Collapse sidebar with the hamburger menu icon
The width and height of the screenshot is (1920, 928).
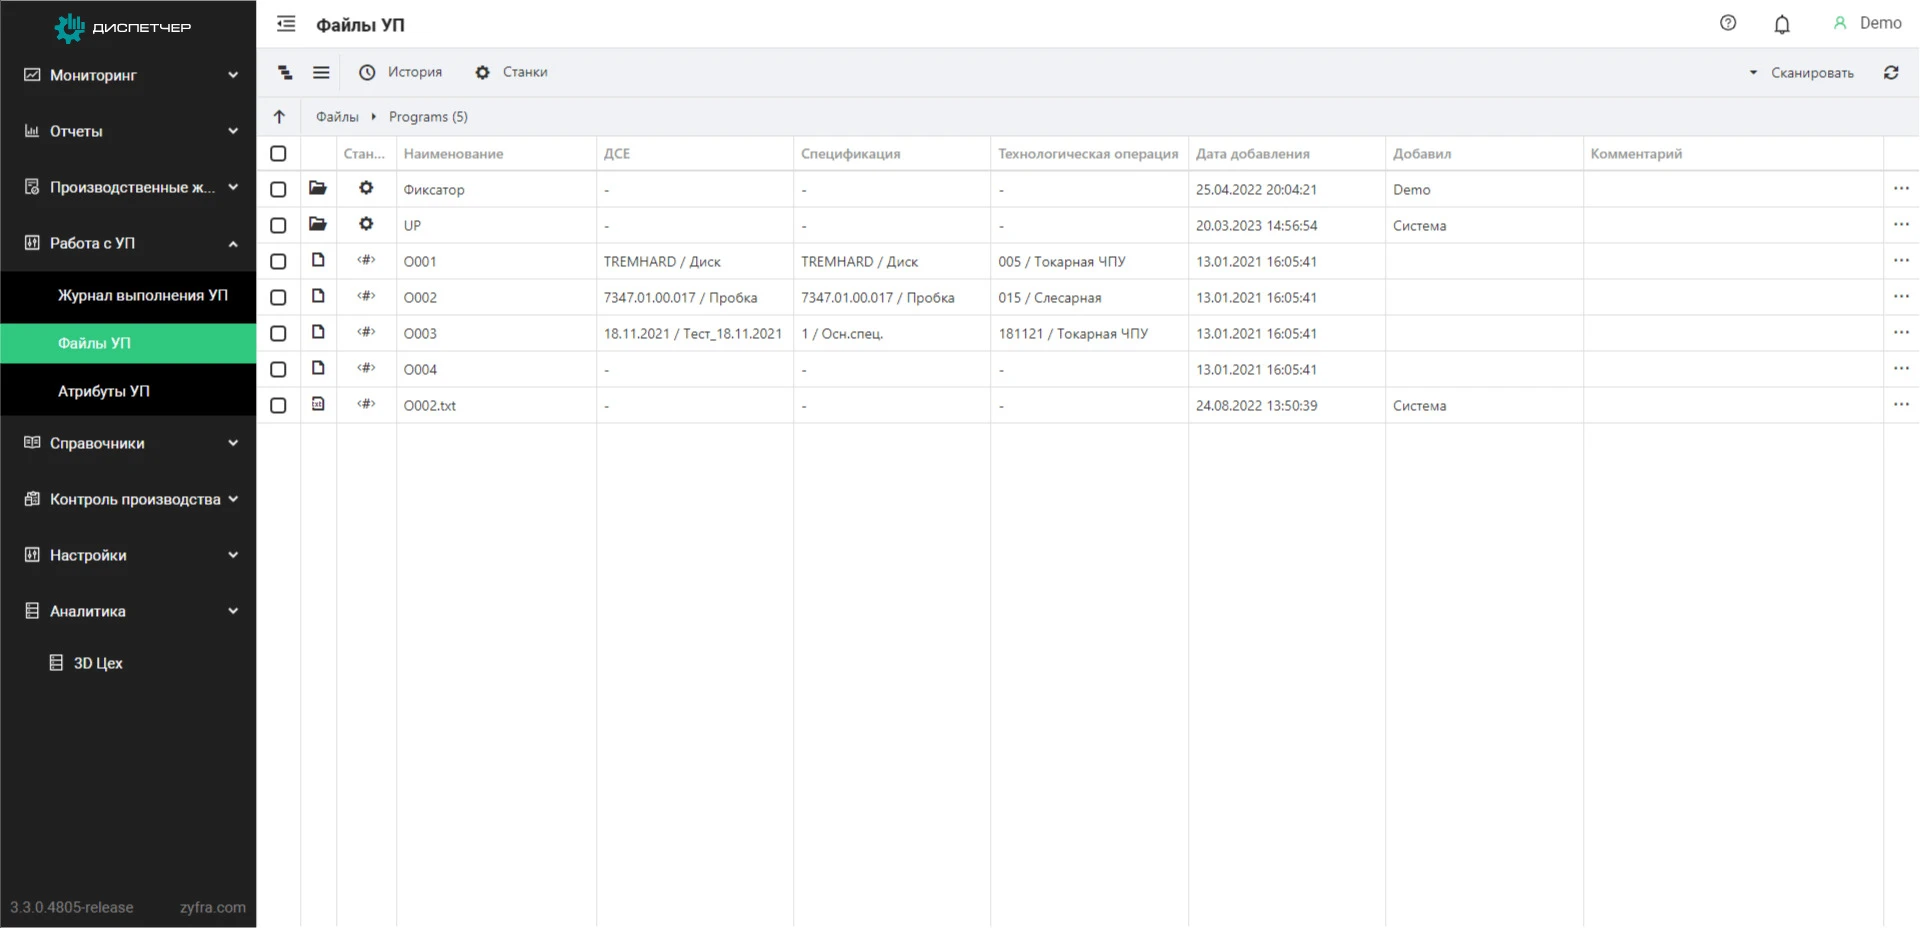(x=286, y=24)
